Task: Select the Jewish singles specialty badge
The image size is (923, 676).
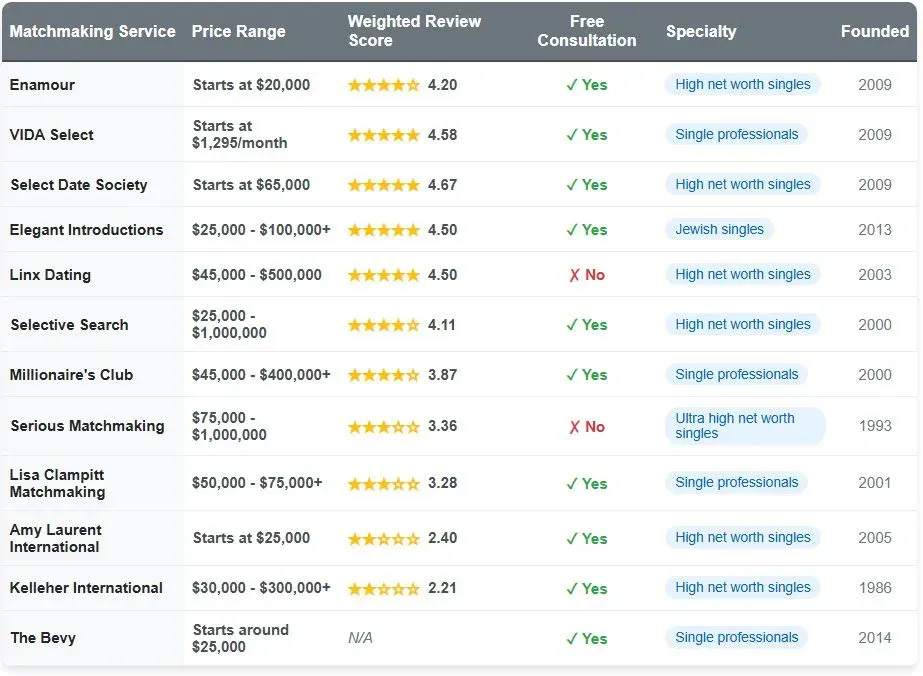Action: (720, 229)
